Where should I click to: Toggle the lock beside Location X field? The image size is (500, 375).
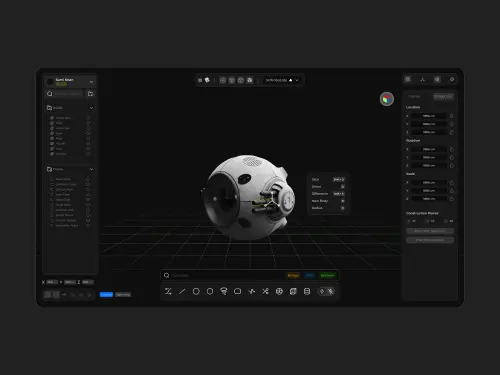452,116
